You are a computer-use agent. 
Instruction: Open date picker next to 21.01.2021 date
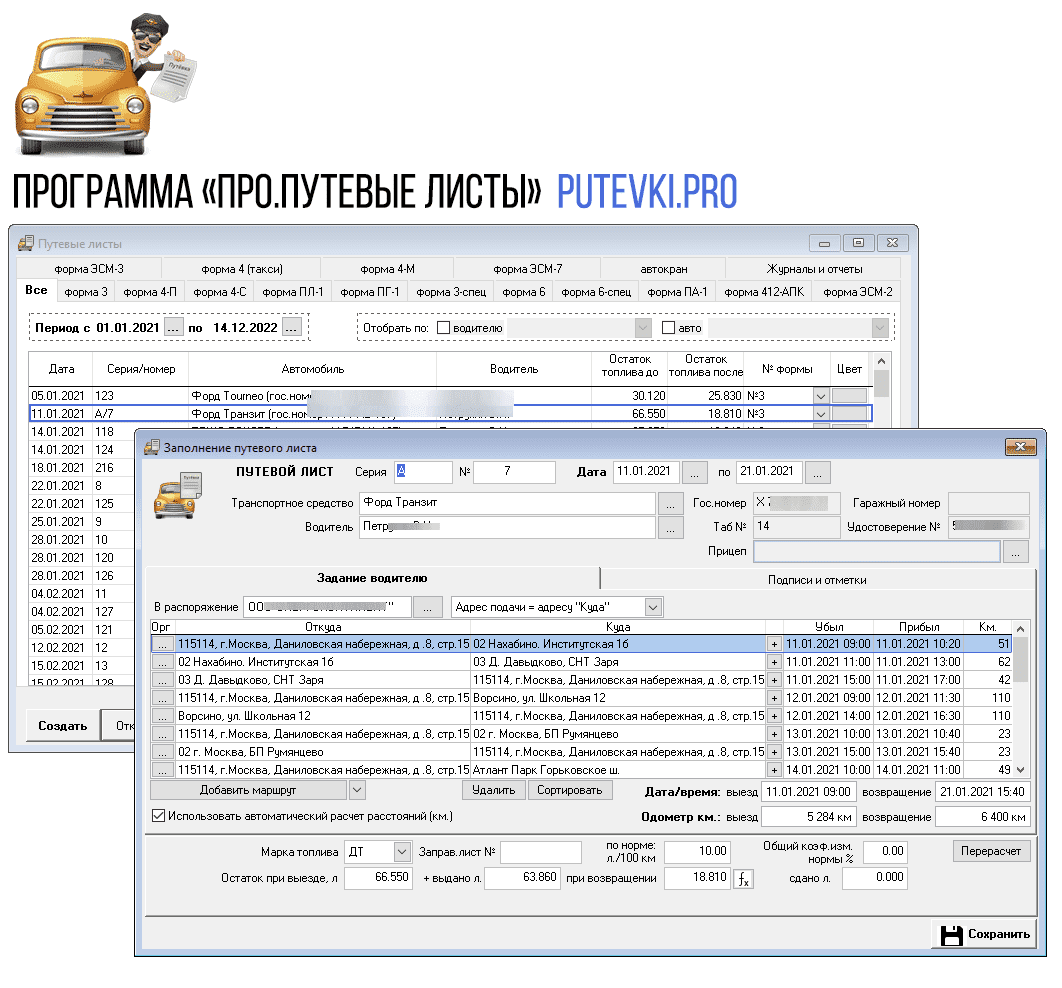(817, 473)
